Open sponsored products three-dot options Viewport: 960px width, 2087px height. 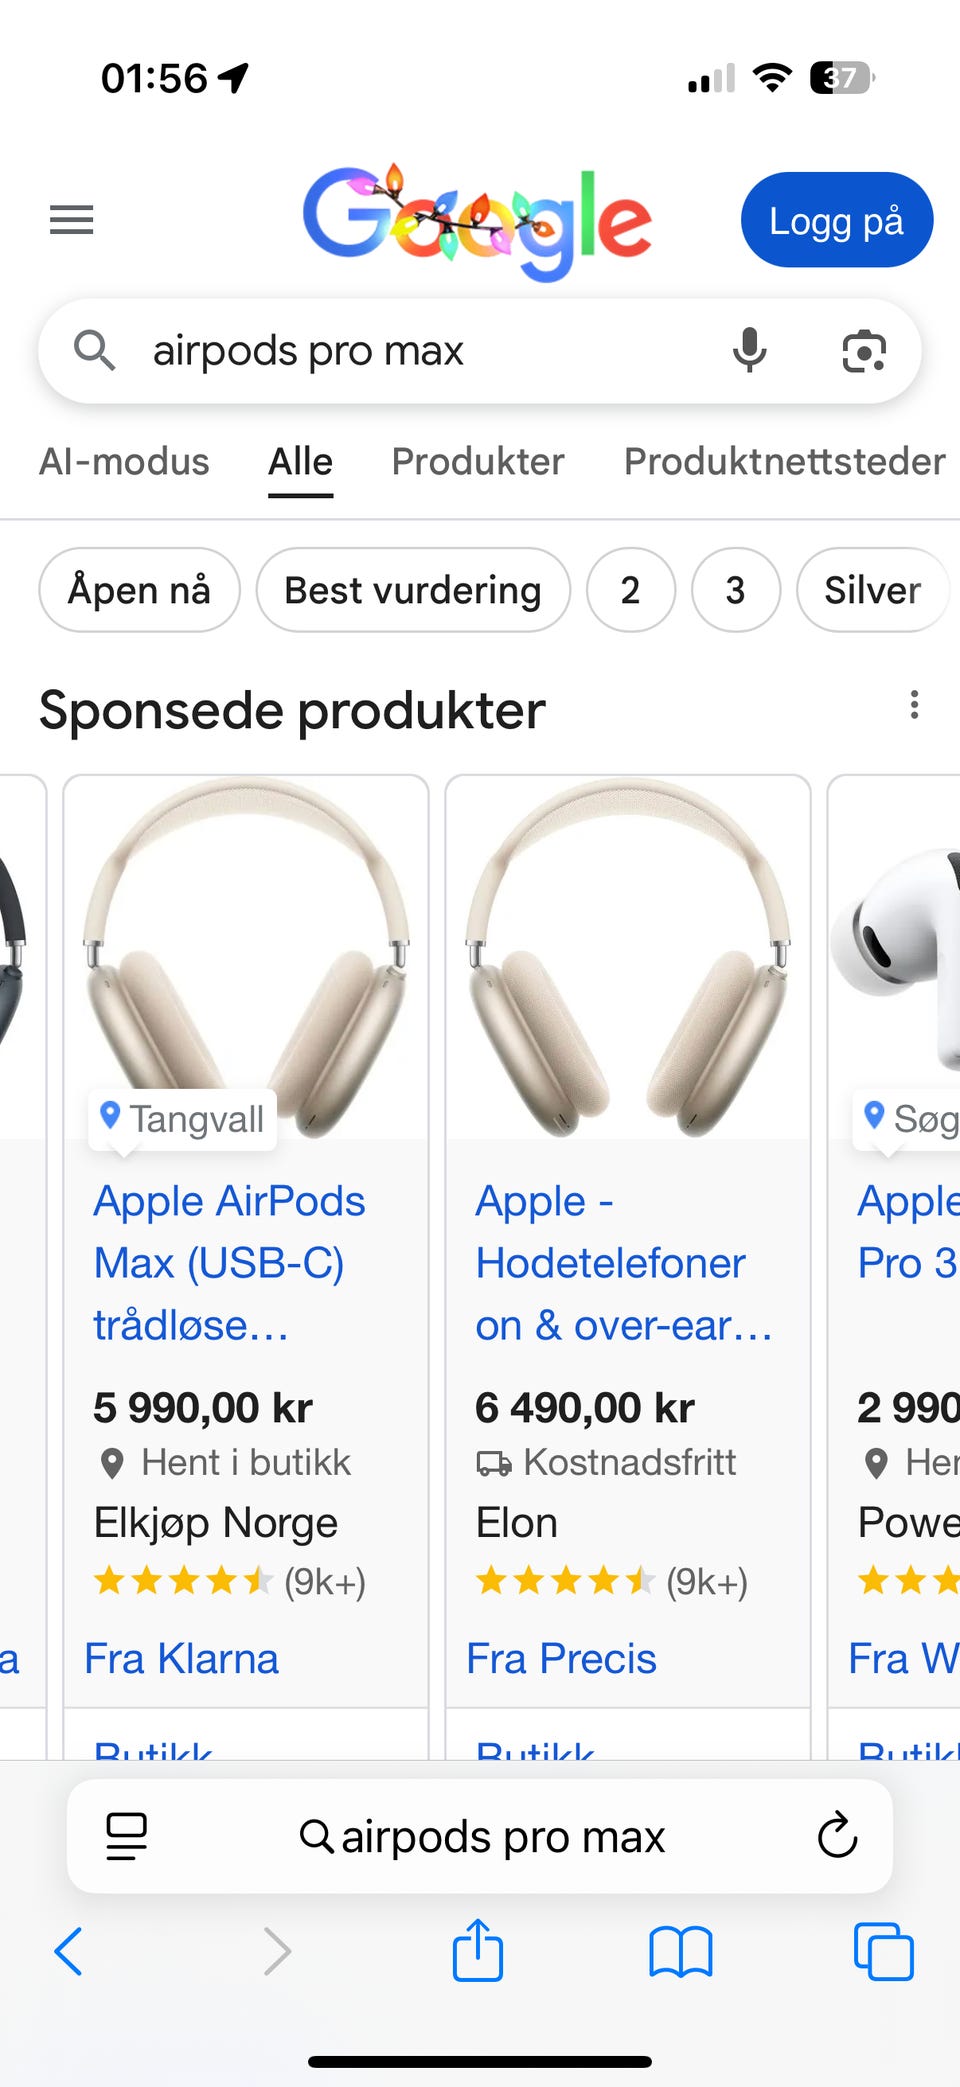click(914, 706)
